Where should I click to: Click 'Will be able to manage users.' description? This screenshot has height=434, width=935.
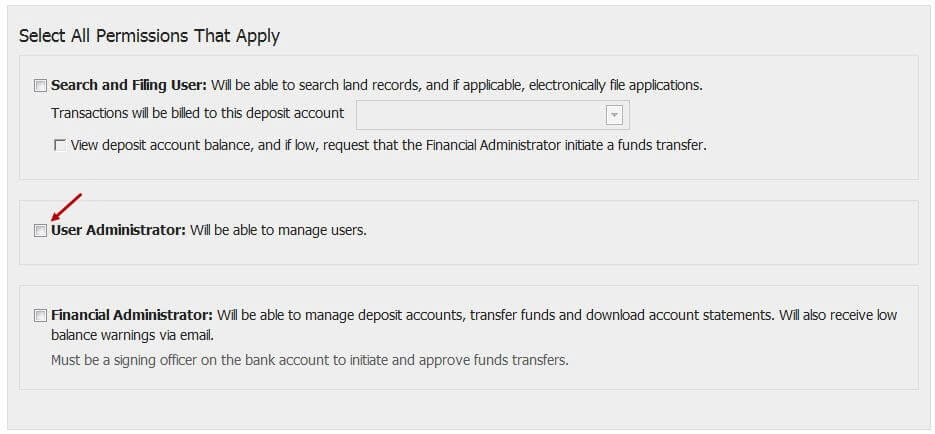278,230
